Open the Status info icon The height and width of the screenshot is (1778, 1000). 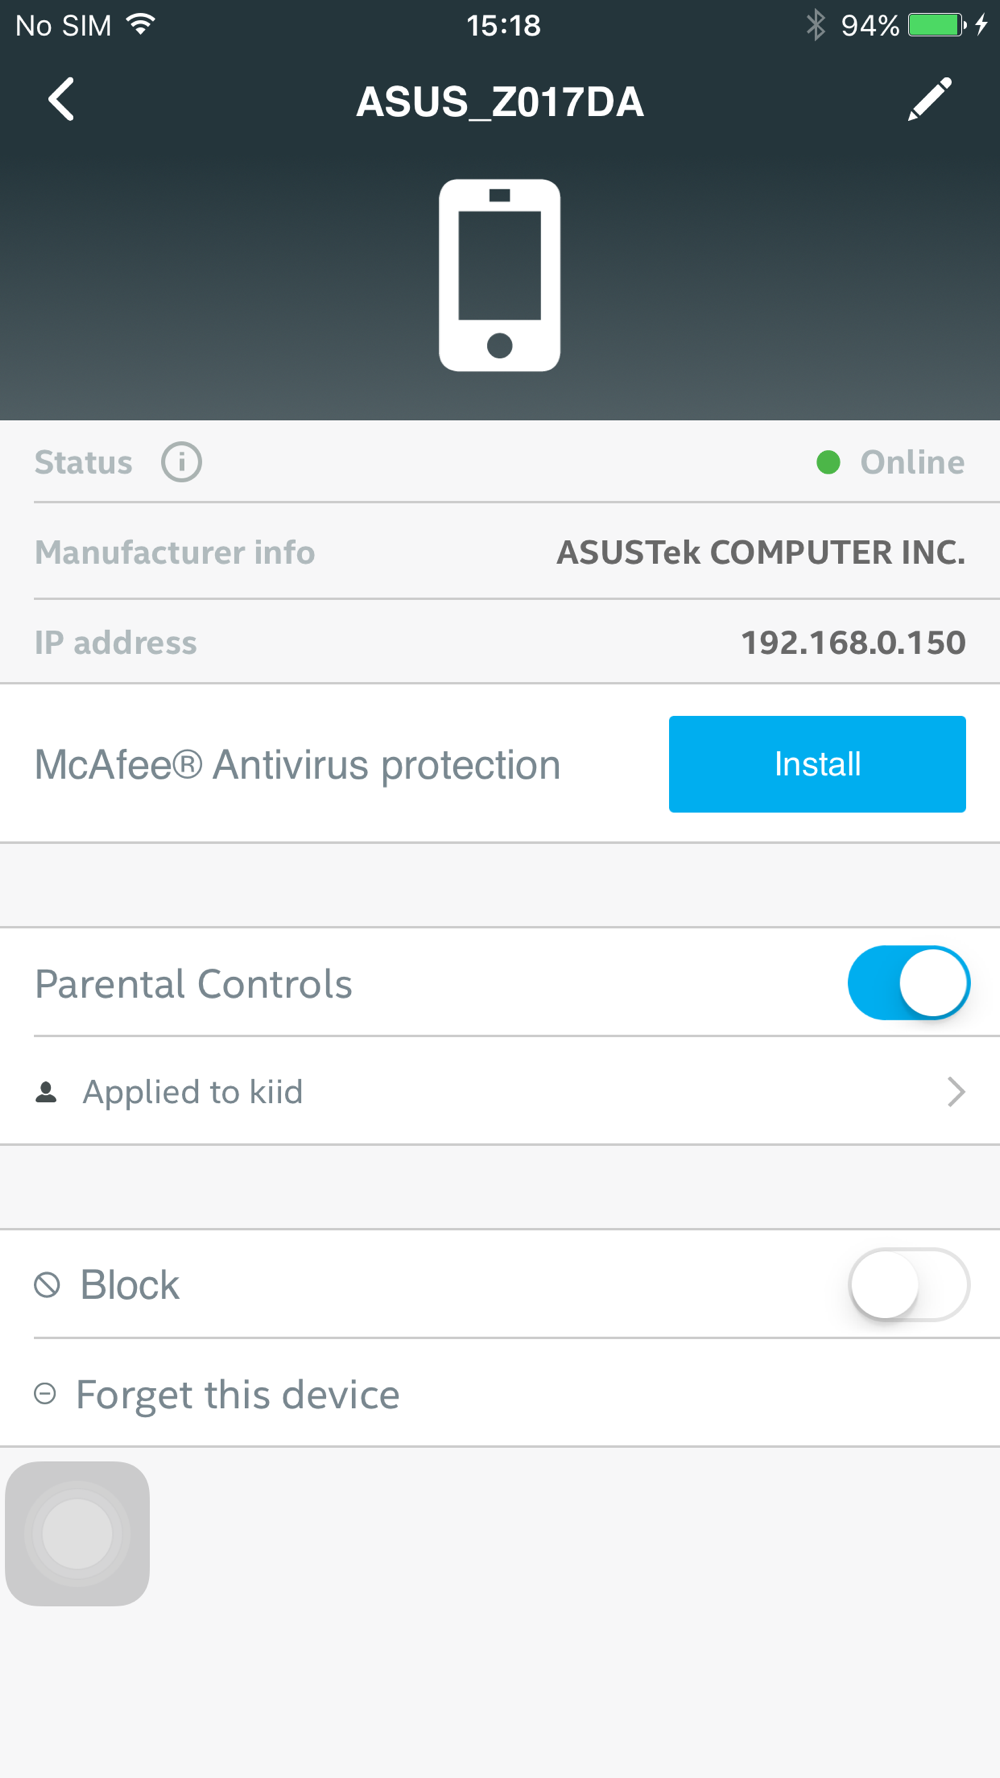(x=182, y=462)
